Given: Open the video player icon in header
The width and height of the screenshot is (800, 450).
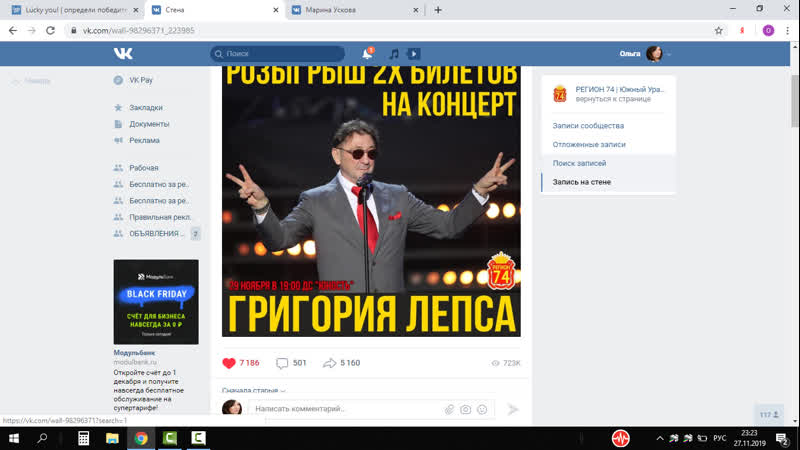Looking at the screenshot, I should point(414,54).
